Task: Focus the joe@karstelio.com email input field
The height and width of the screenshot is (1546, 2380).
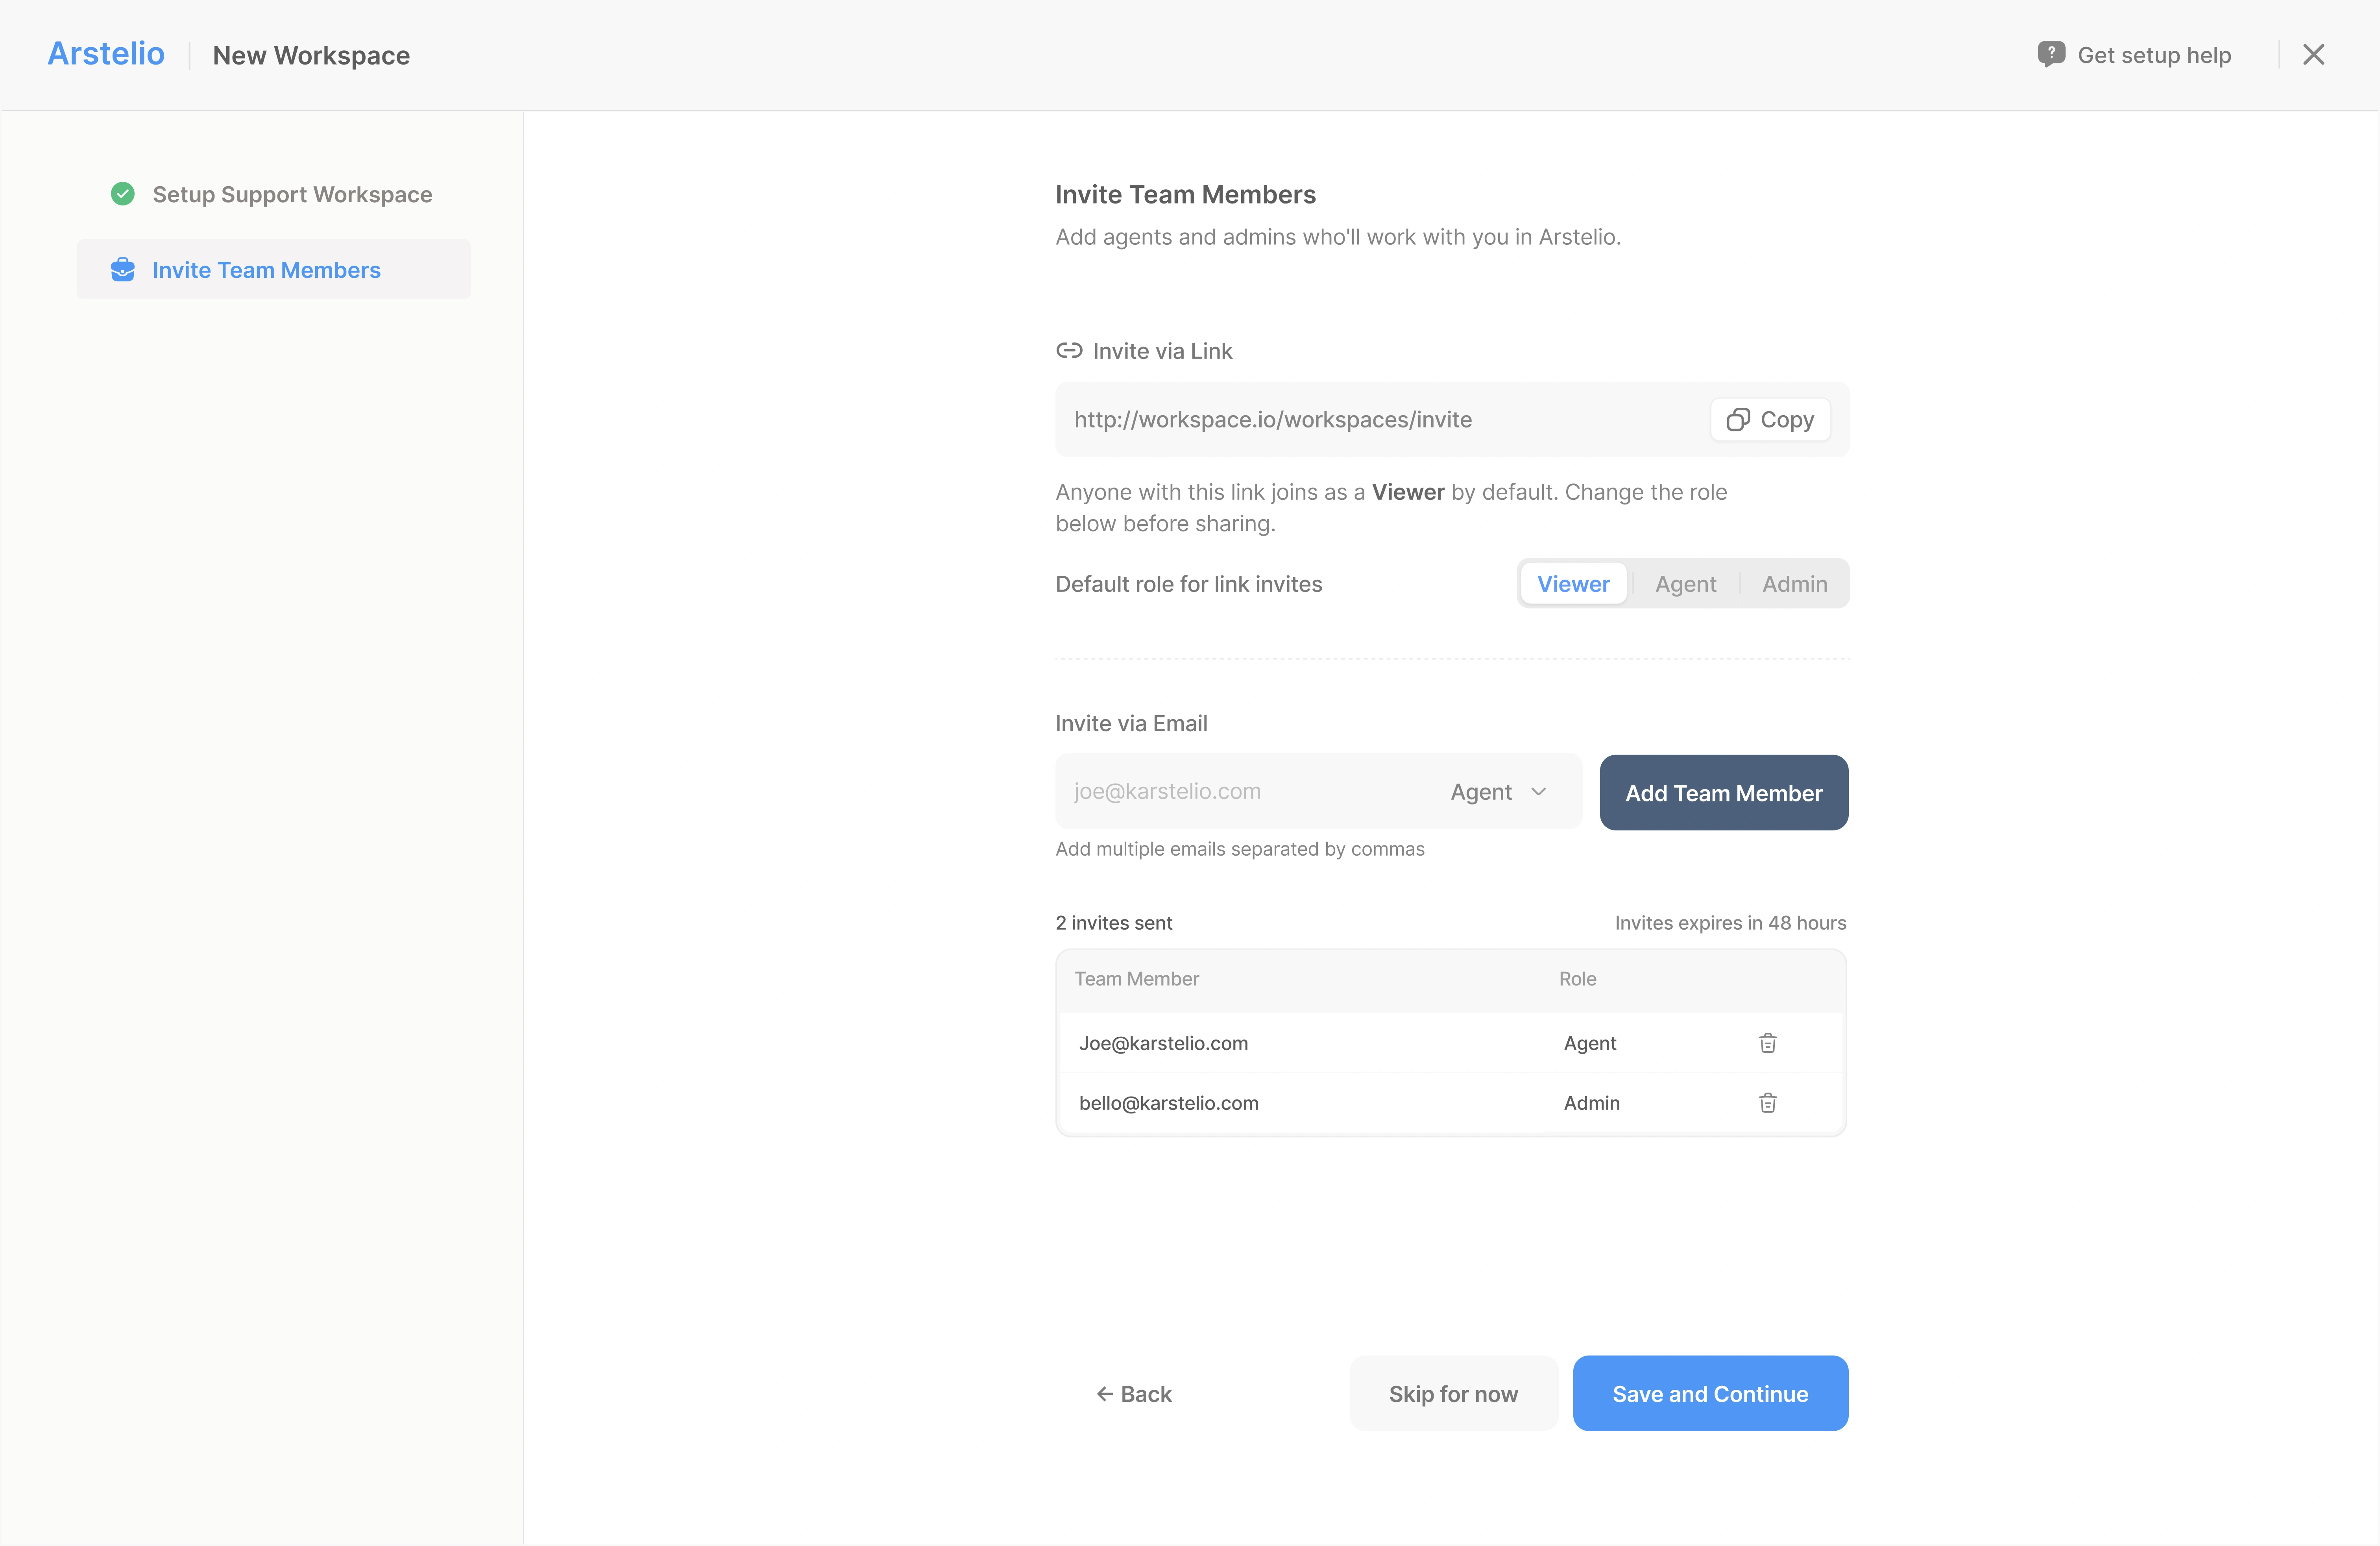Action: [1240, 792]
